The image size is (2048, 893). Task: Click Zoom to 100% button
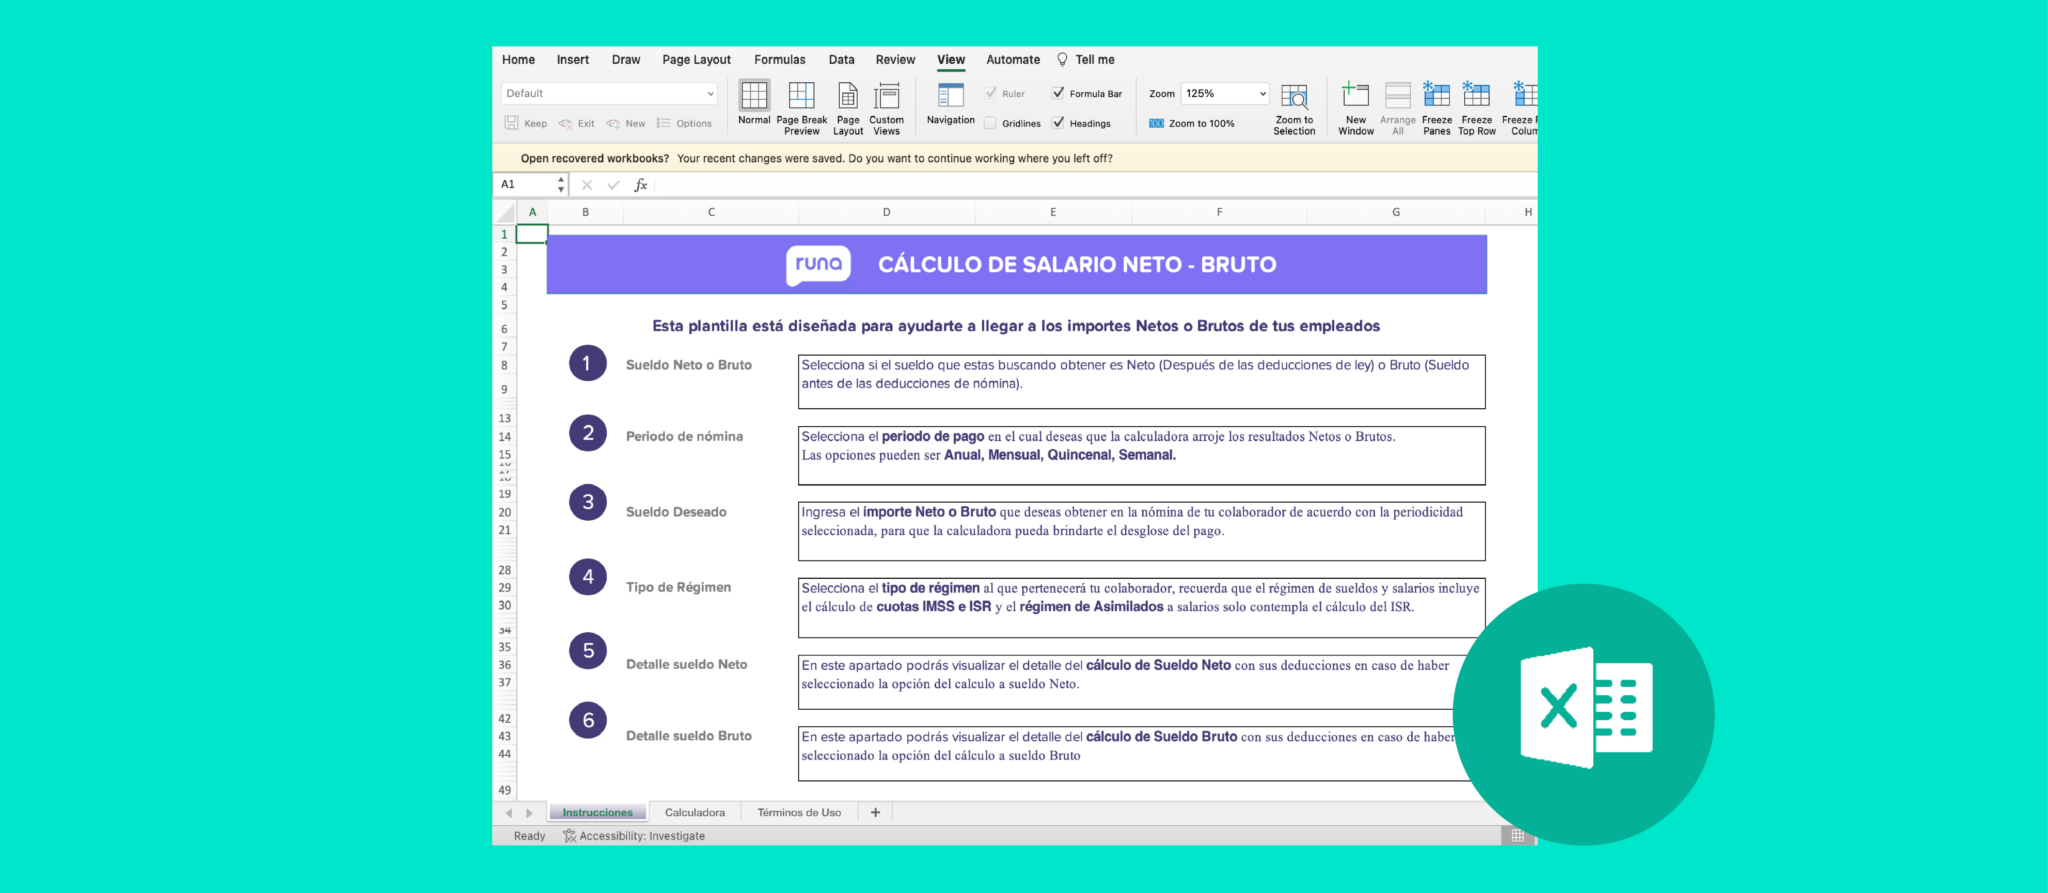tap(1192, 123)
